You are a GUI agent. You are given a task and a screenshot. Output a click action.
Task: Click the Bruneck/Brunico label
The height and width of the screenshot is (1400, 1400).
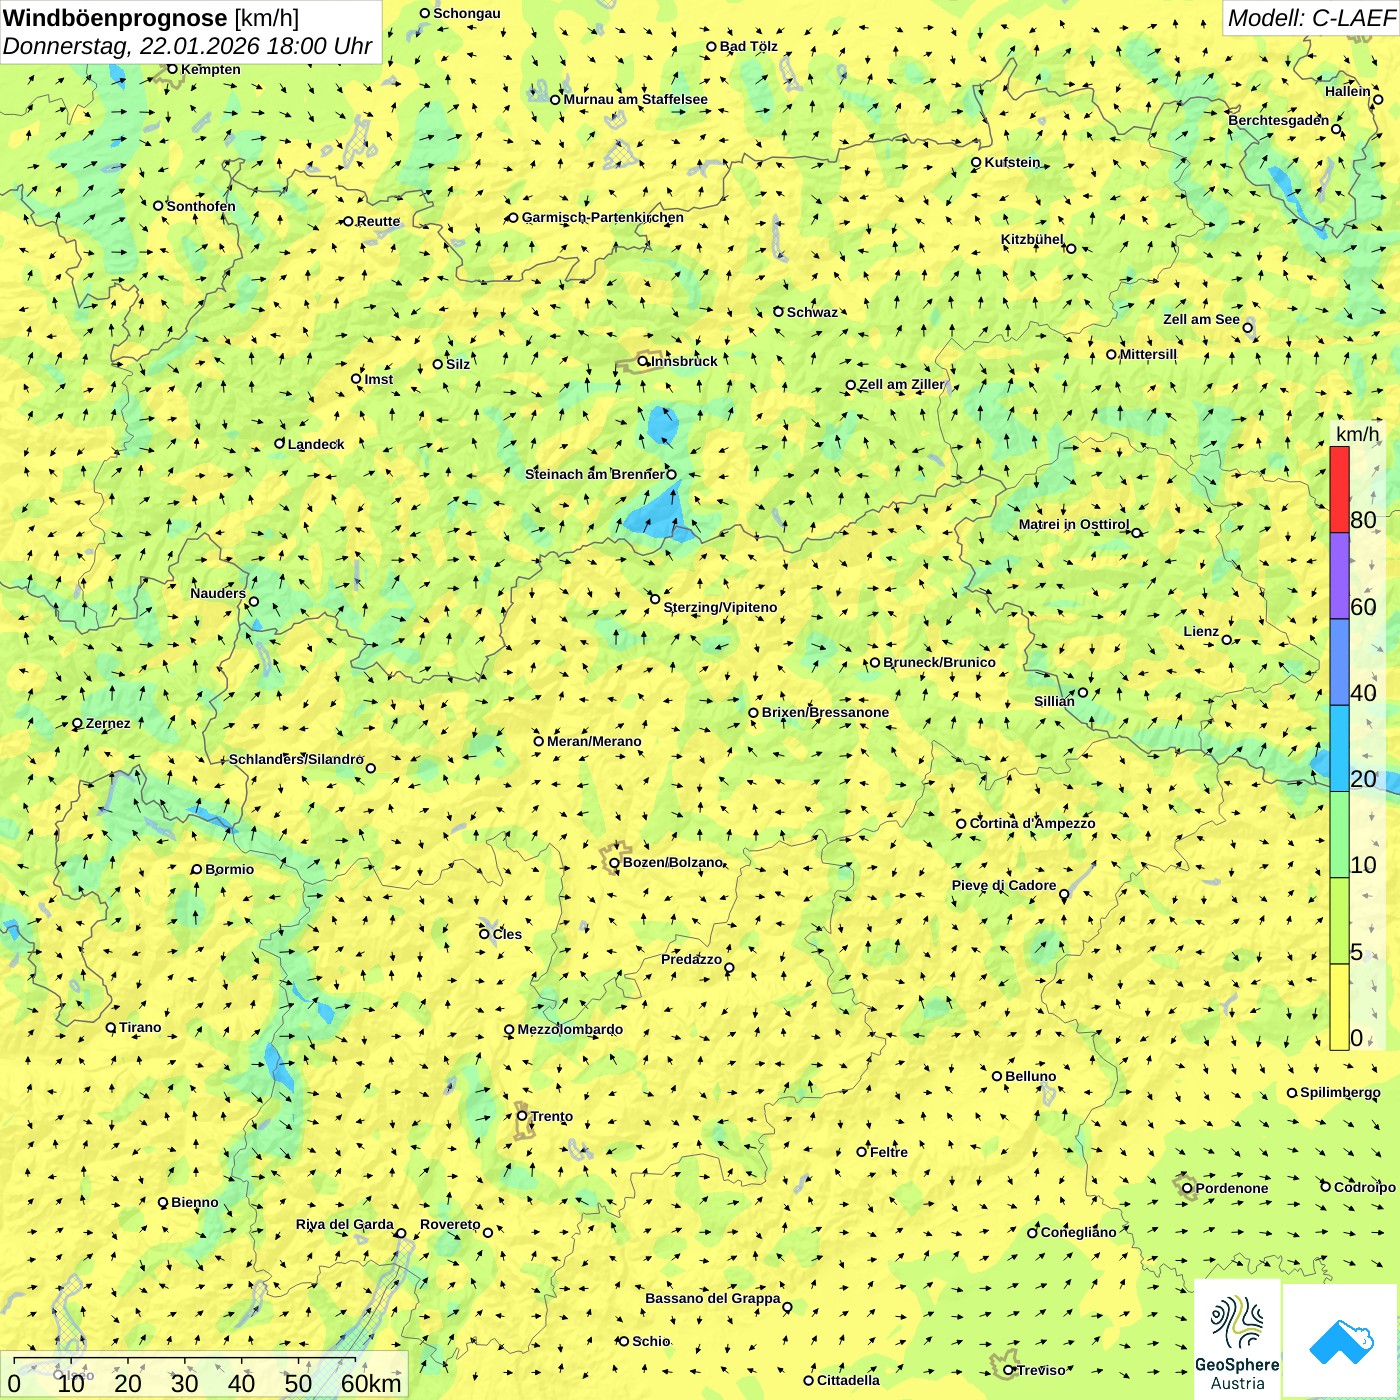pos(939,662)
